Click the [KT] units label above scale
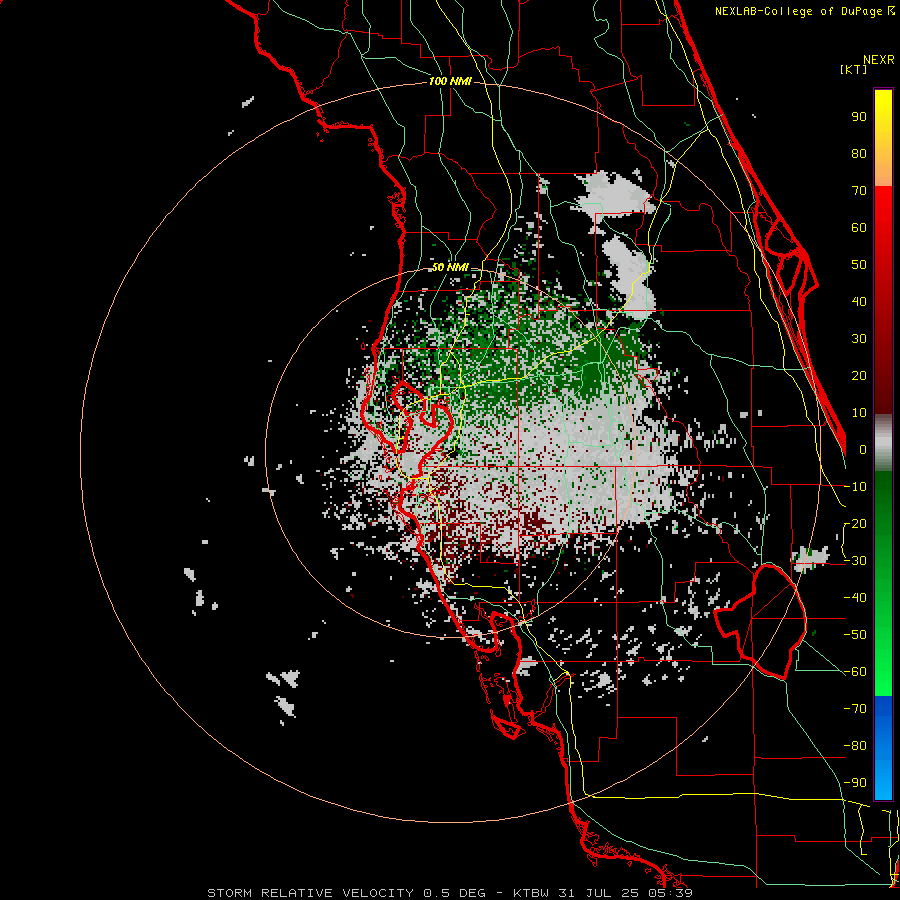Screen dimensions: 900x900 coord(854,69)
